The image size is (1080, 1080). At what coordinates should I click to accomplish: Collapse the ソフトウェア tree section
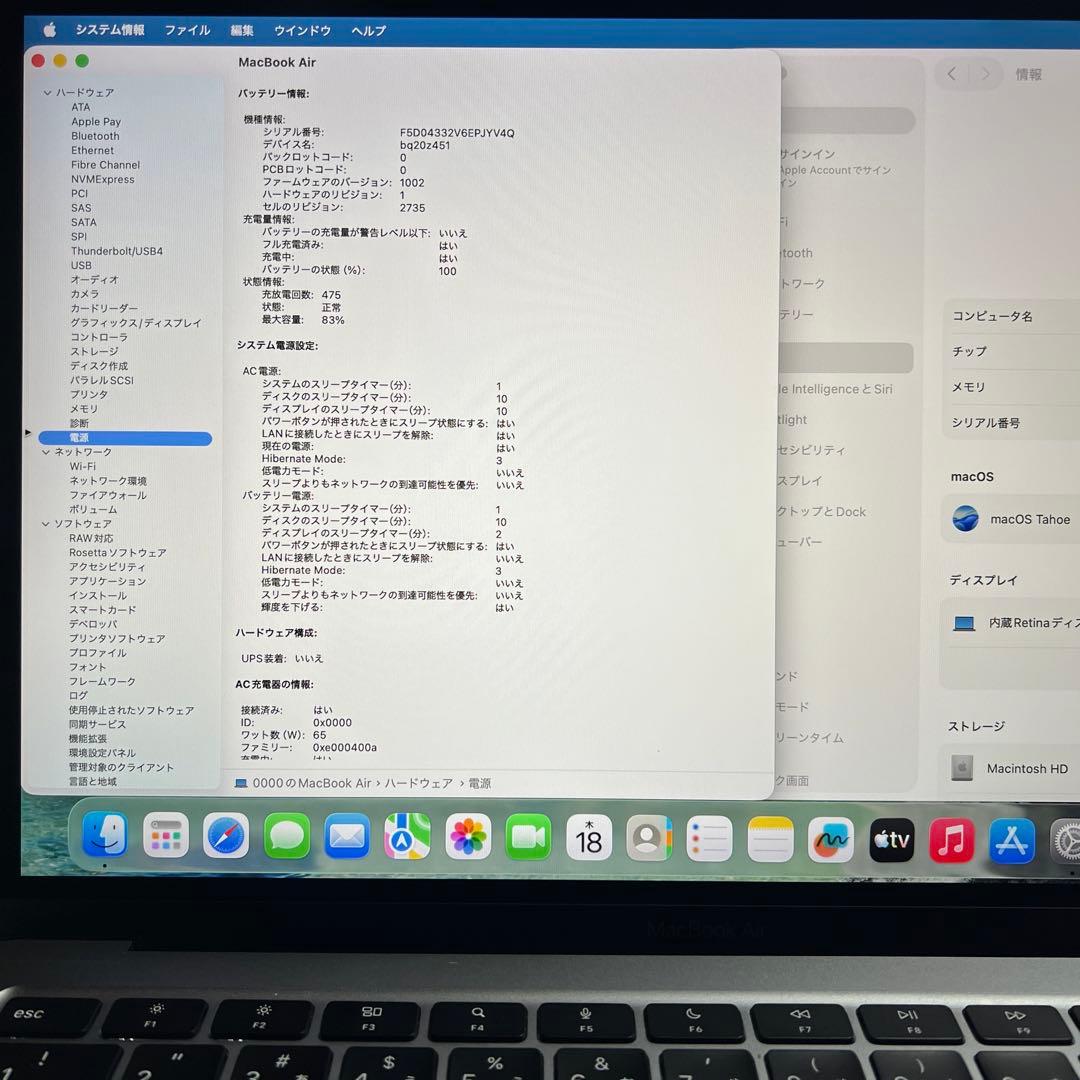pyautogui.click(x=47, y=523)
